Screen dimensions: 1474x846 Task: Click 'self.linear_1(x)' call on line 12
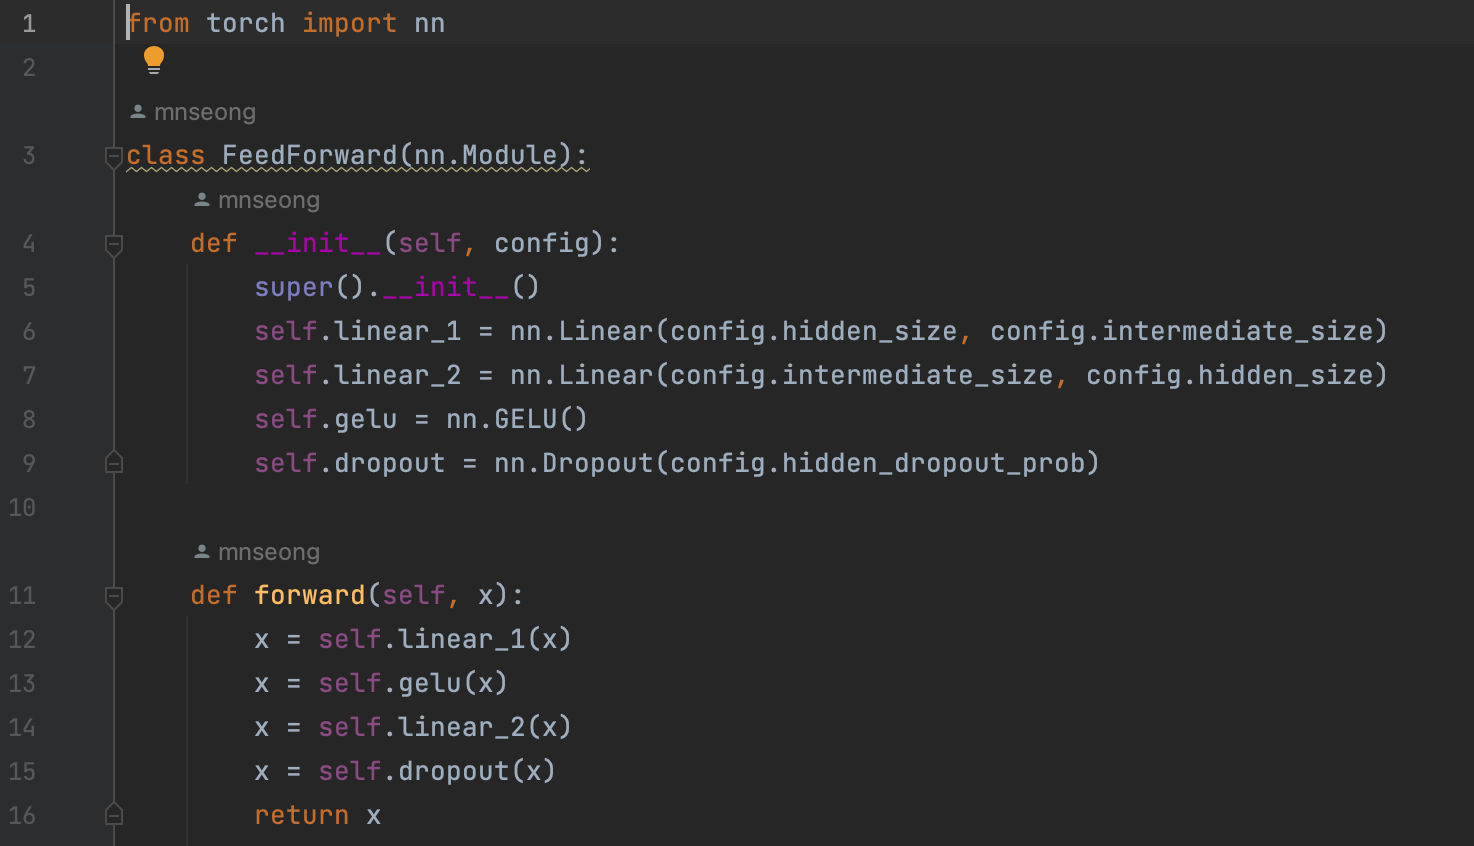click(446, 639)
